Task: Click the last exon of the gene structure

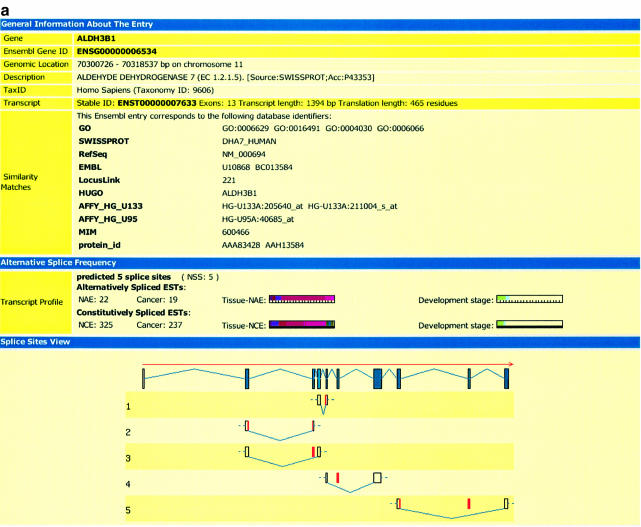Action: [507, 379]
